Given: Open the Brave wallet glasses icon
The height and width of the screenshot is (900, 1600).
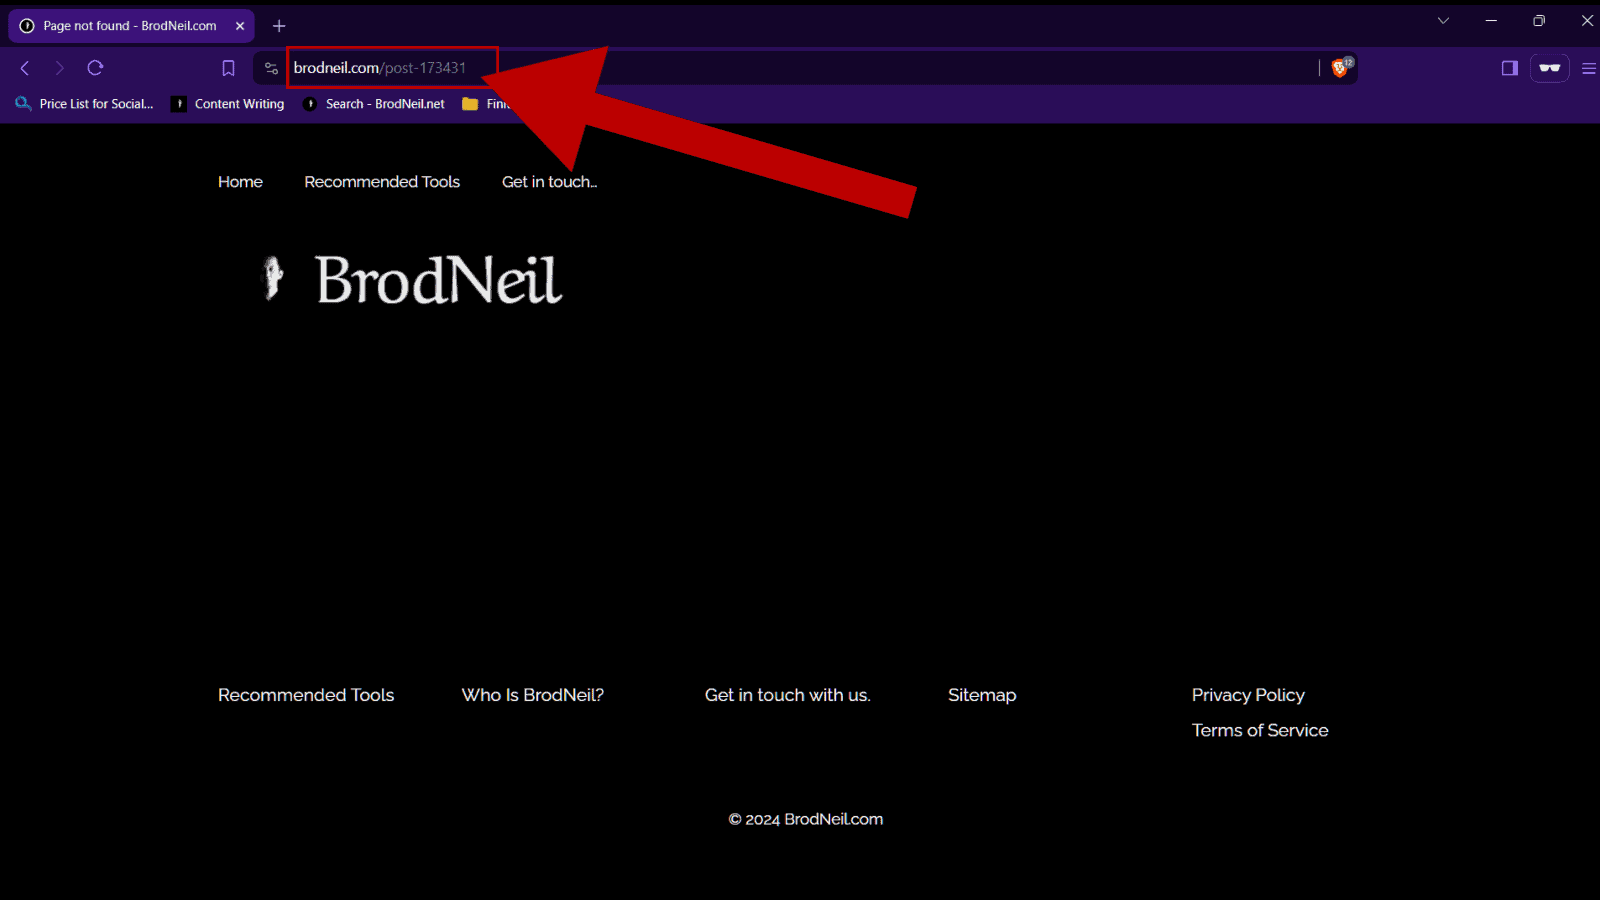Looking at the screenshot, I should coord(1550,68).
